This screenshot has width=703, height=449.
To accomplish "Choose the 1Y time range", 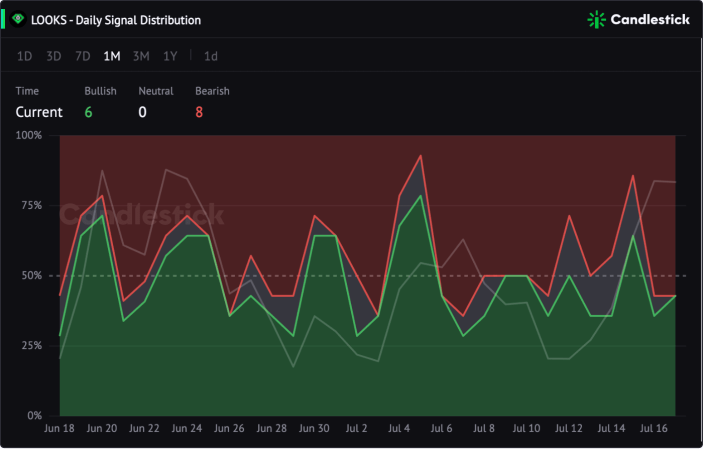I will point(170,56).
